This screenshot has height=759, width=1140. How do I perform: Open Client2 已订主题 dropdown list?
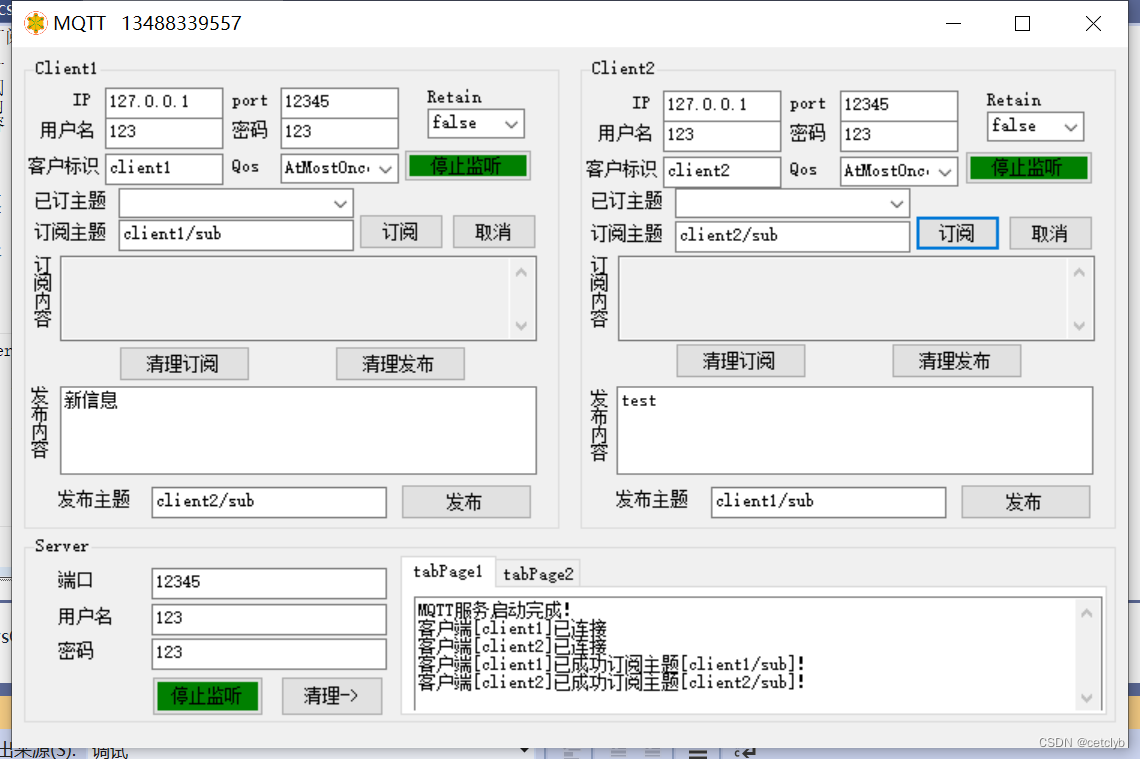click(792, 204)
